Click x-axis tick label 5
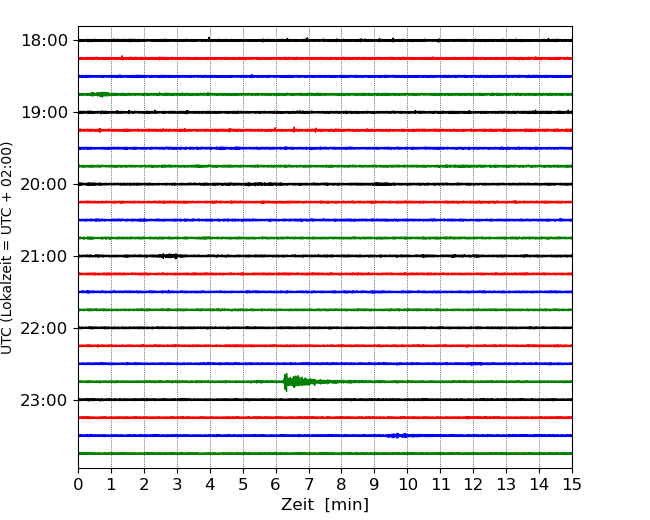The image size is (650, 520). coord(243,484)
